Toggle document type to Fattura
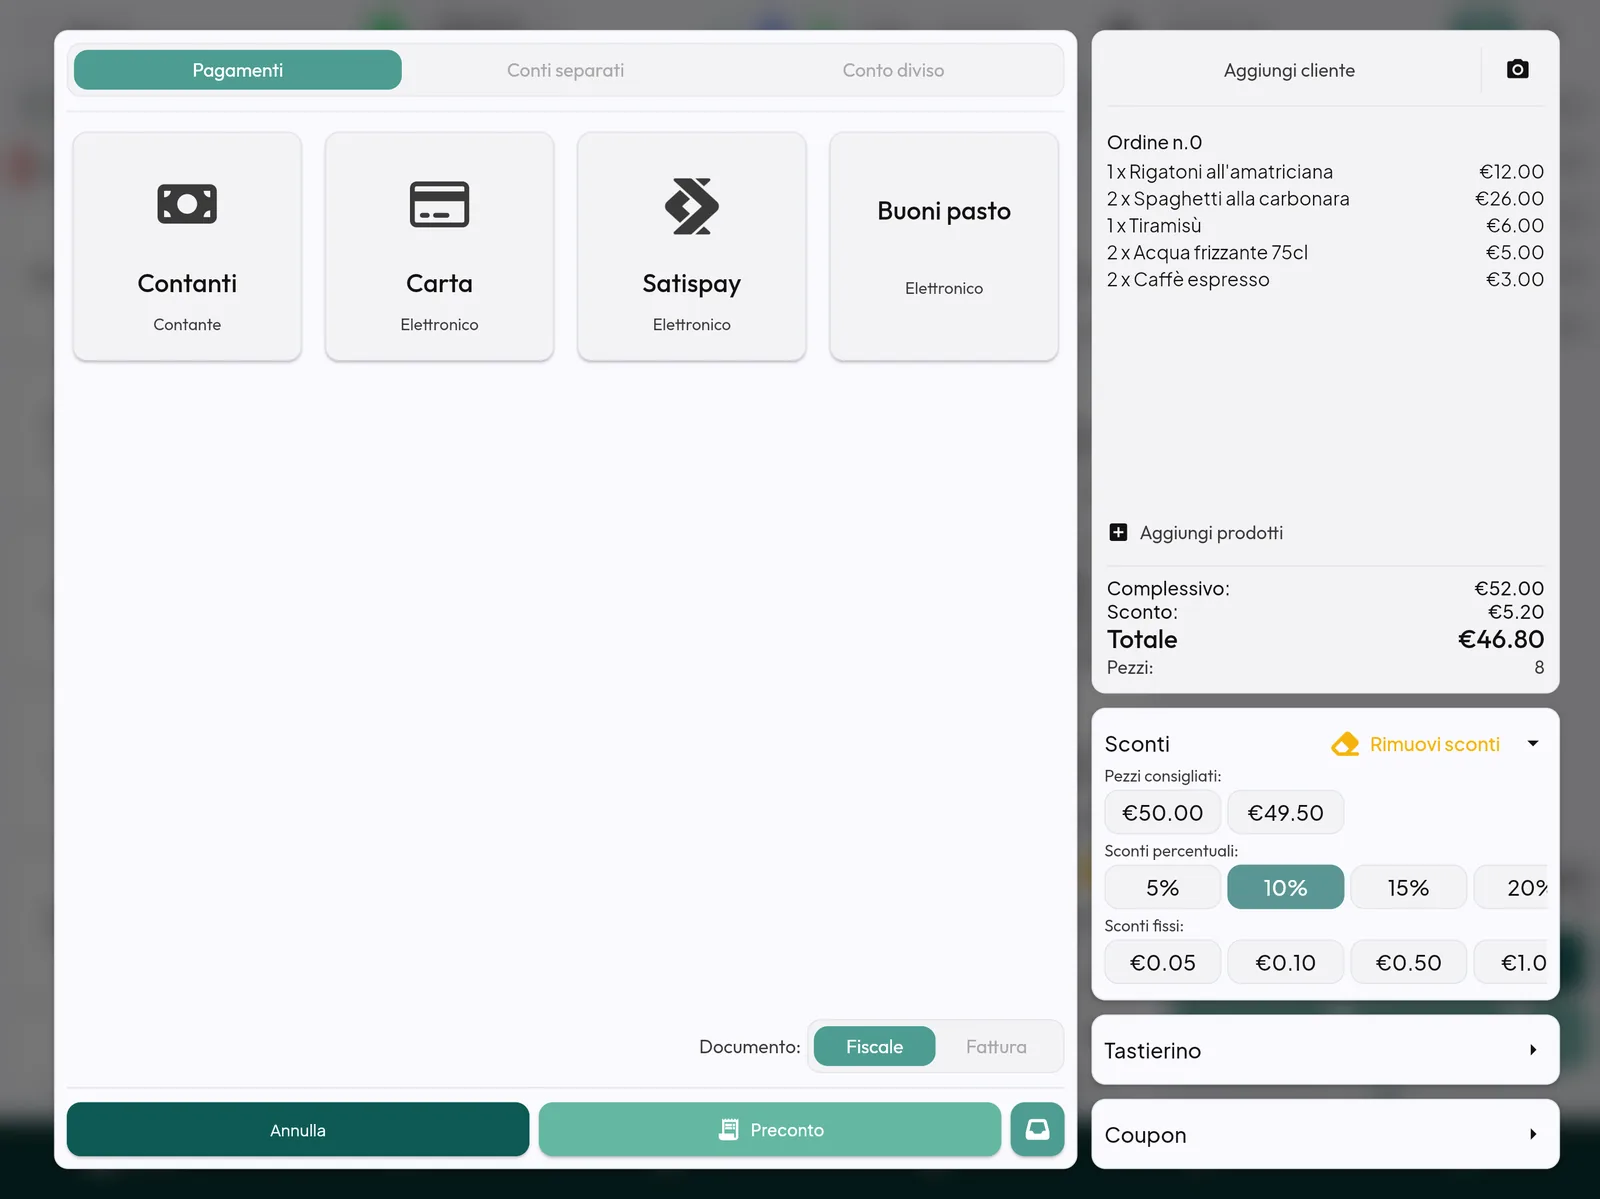The height and width of the screenshot is (1199, 1600). coord(996,1046)
